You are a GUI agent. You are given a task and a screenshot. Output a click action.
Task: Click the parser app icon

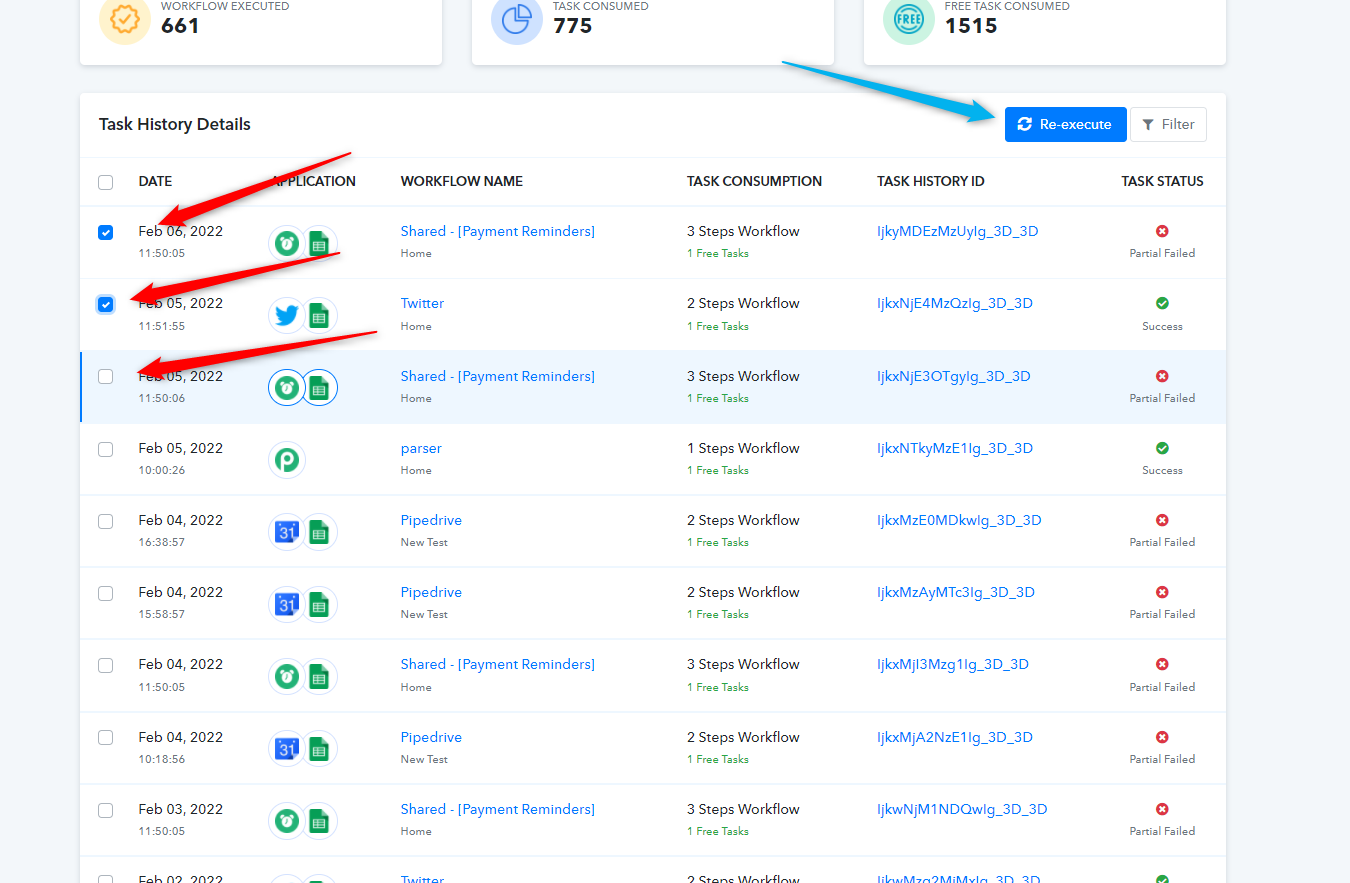coord(287,460)
